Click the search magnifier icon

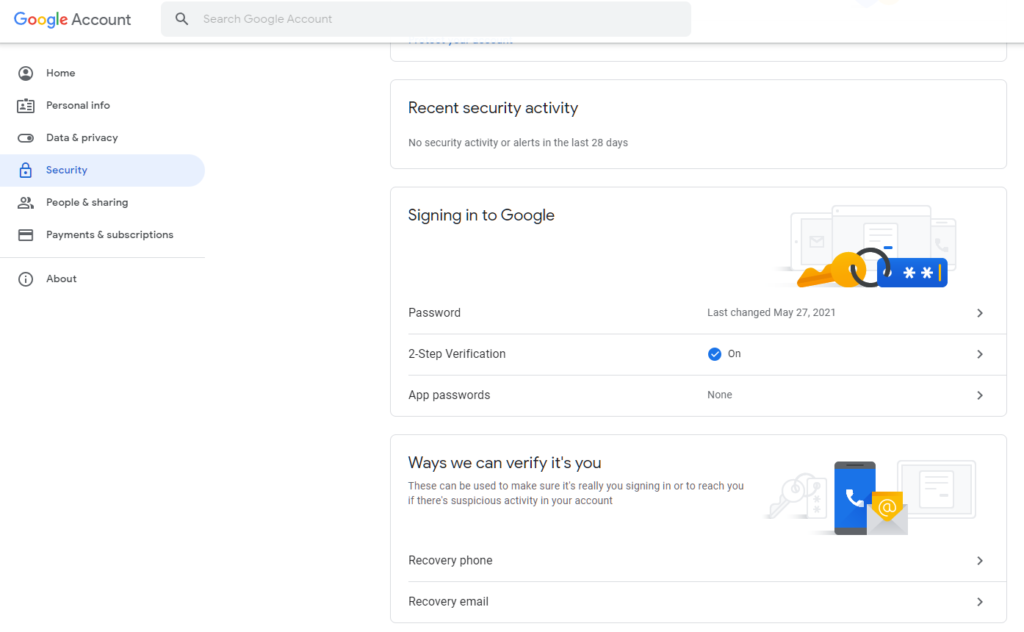click(181, 18)
